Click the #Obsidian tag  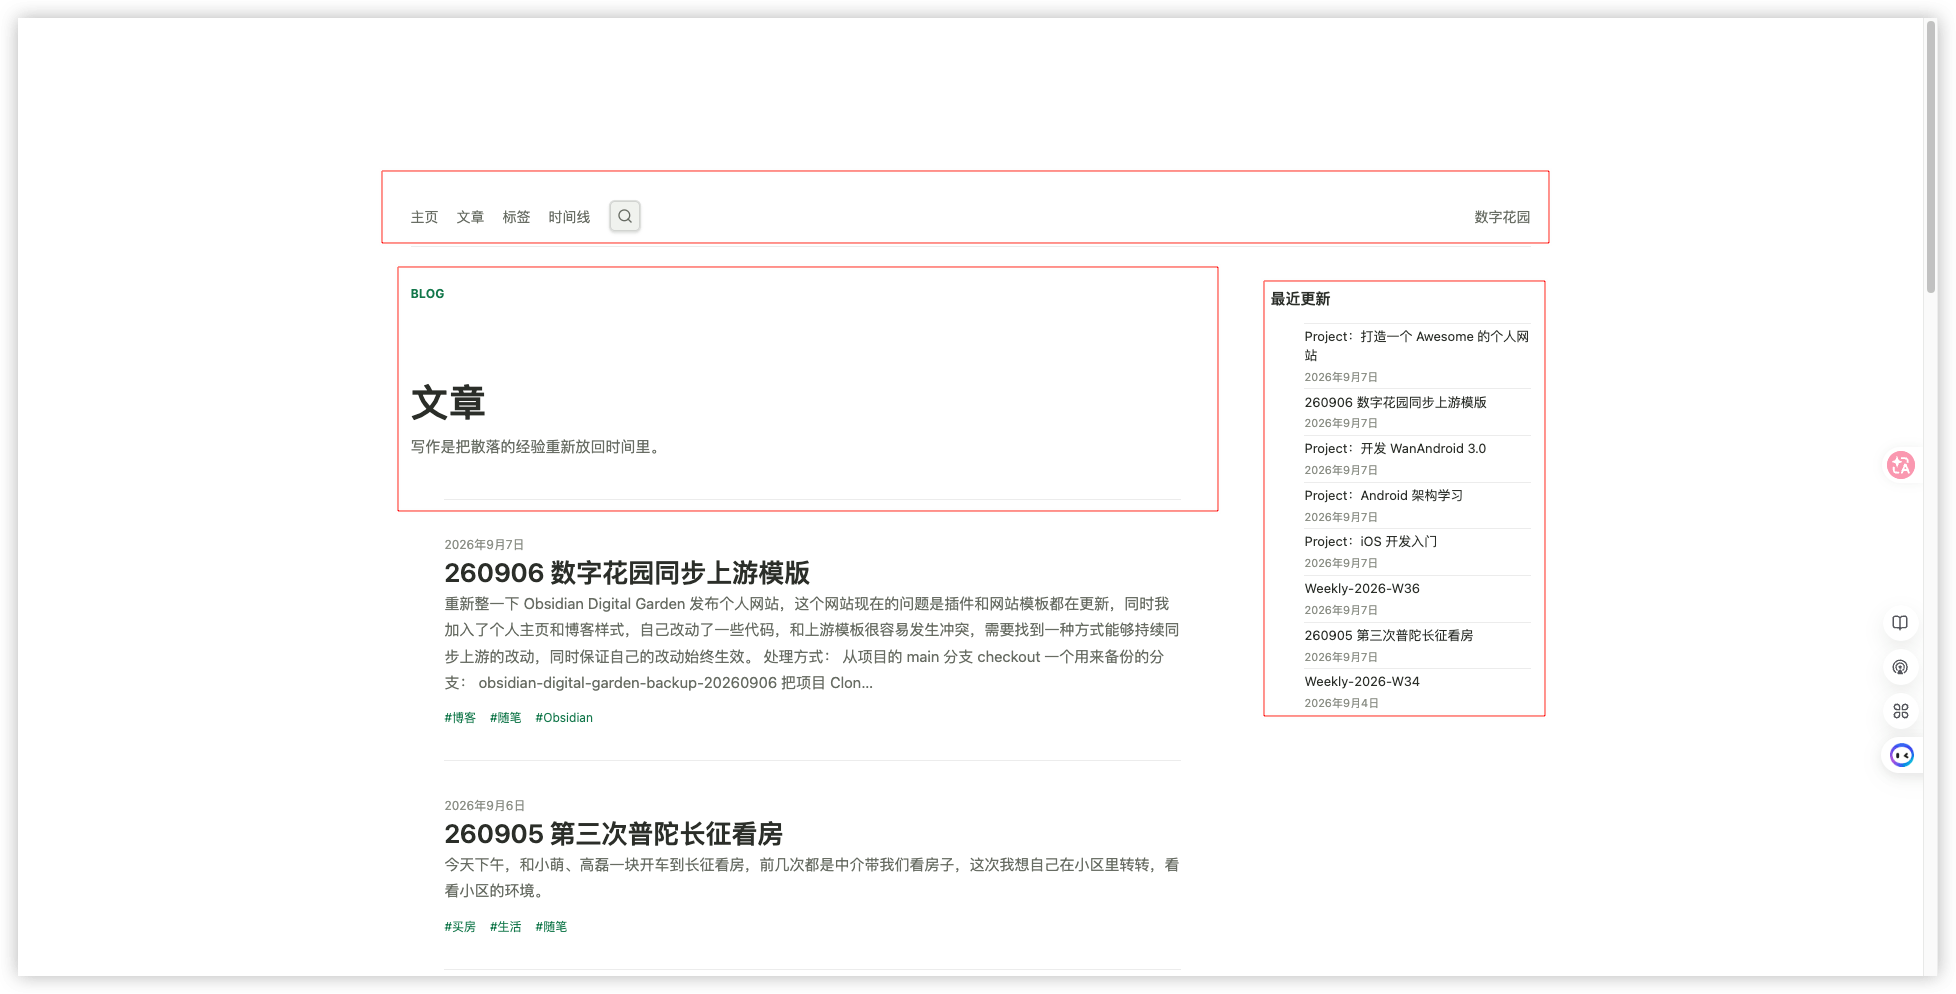(564, 718)
